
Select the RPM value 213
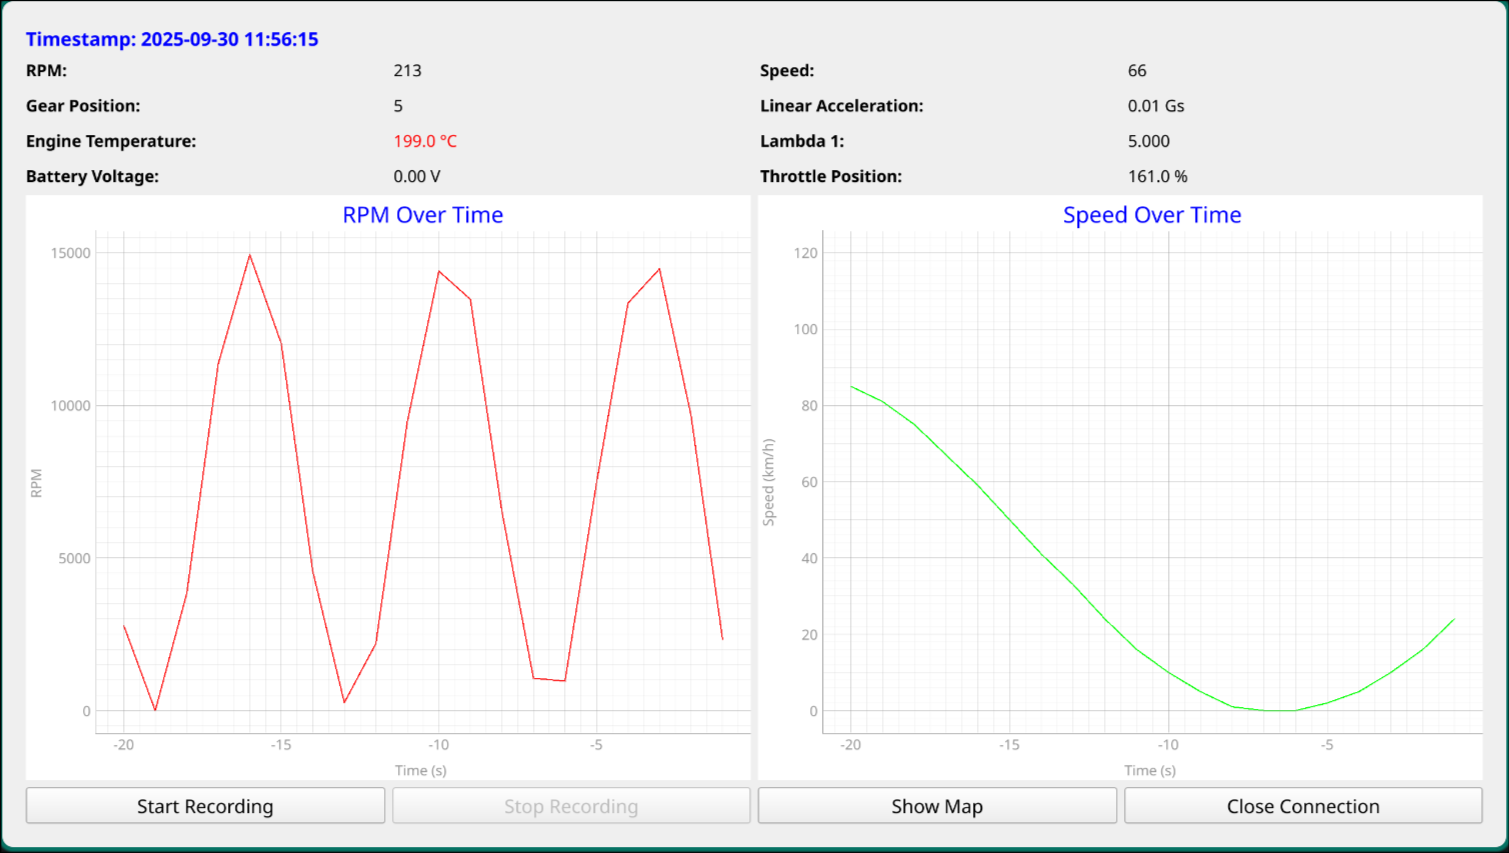pyautogui.click(x=407, y=71)
